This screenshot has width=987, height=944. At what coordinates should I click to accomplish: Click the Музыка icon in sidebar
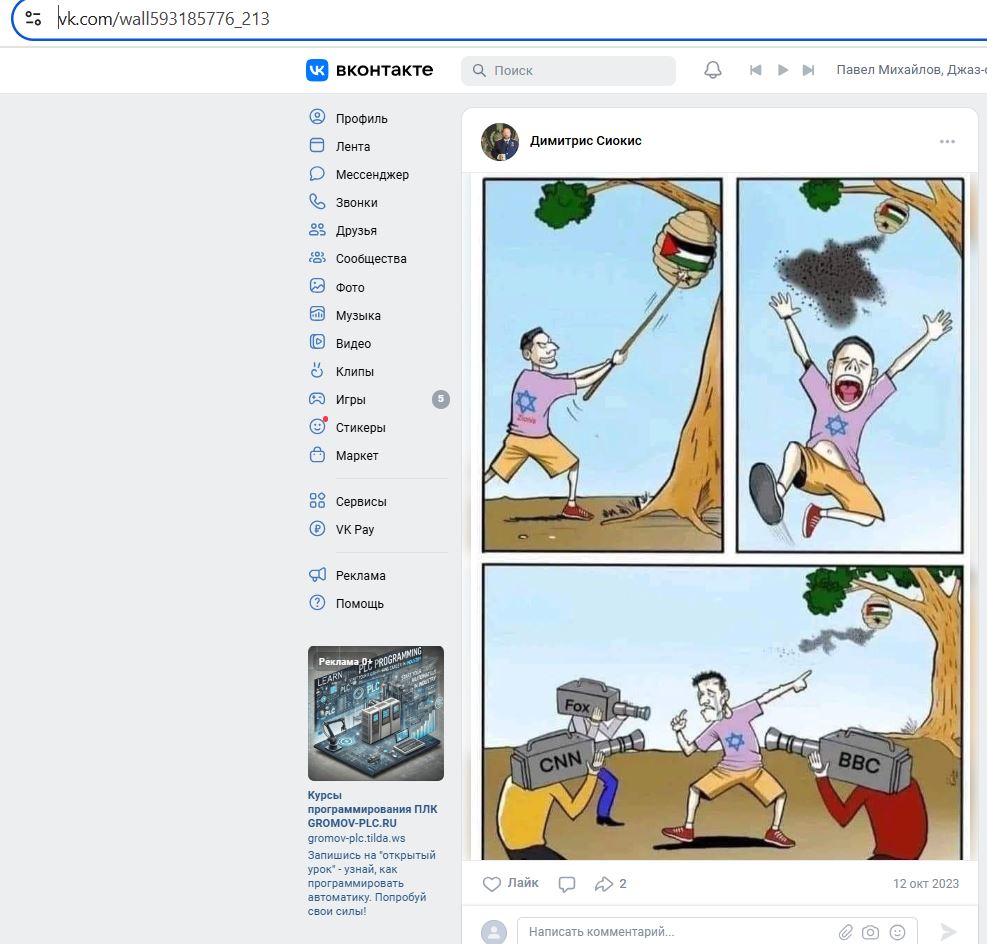[317, 314]
